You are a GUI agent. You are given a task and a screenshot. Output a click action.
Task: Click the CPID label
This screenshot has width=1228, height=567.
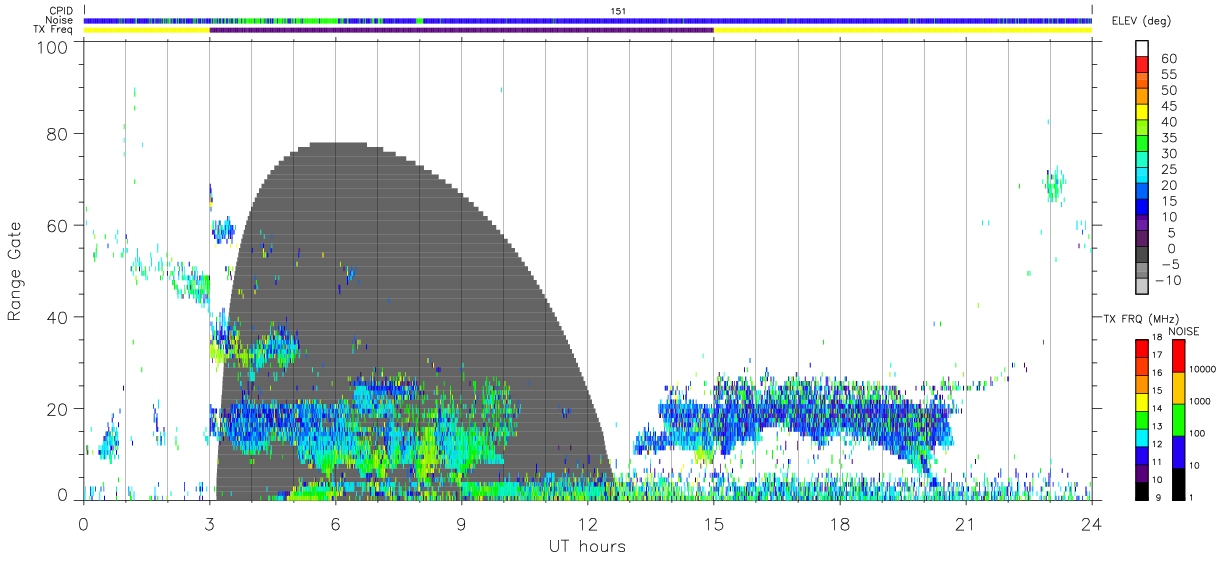point(61,11)
